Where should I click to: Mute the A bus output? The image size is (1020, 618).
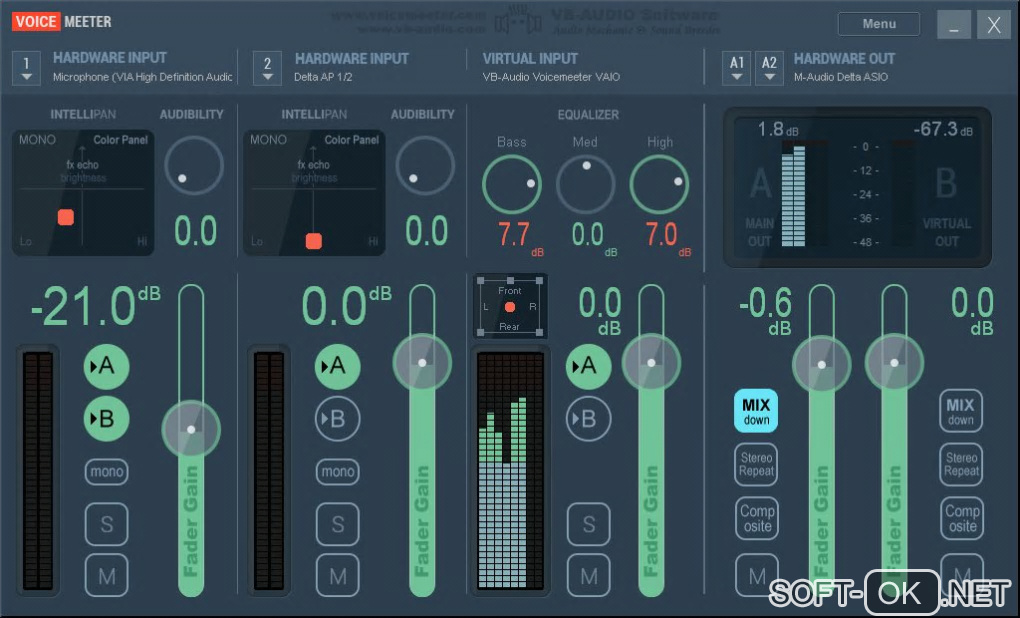757,574
